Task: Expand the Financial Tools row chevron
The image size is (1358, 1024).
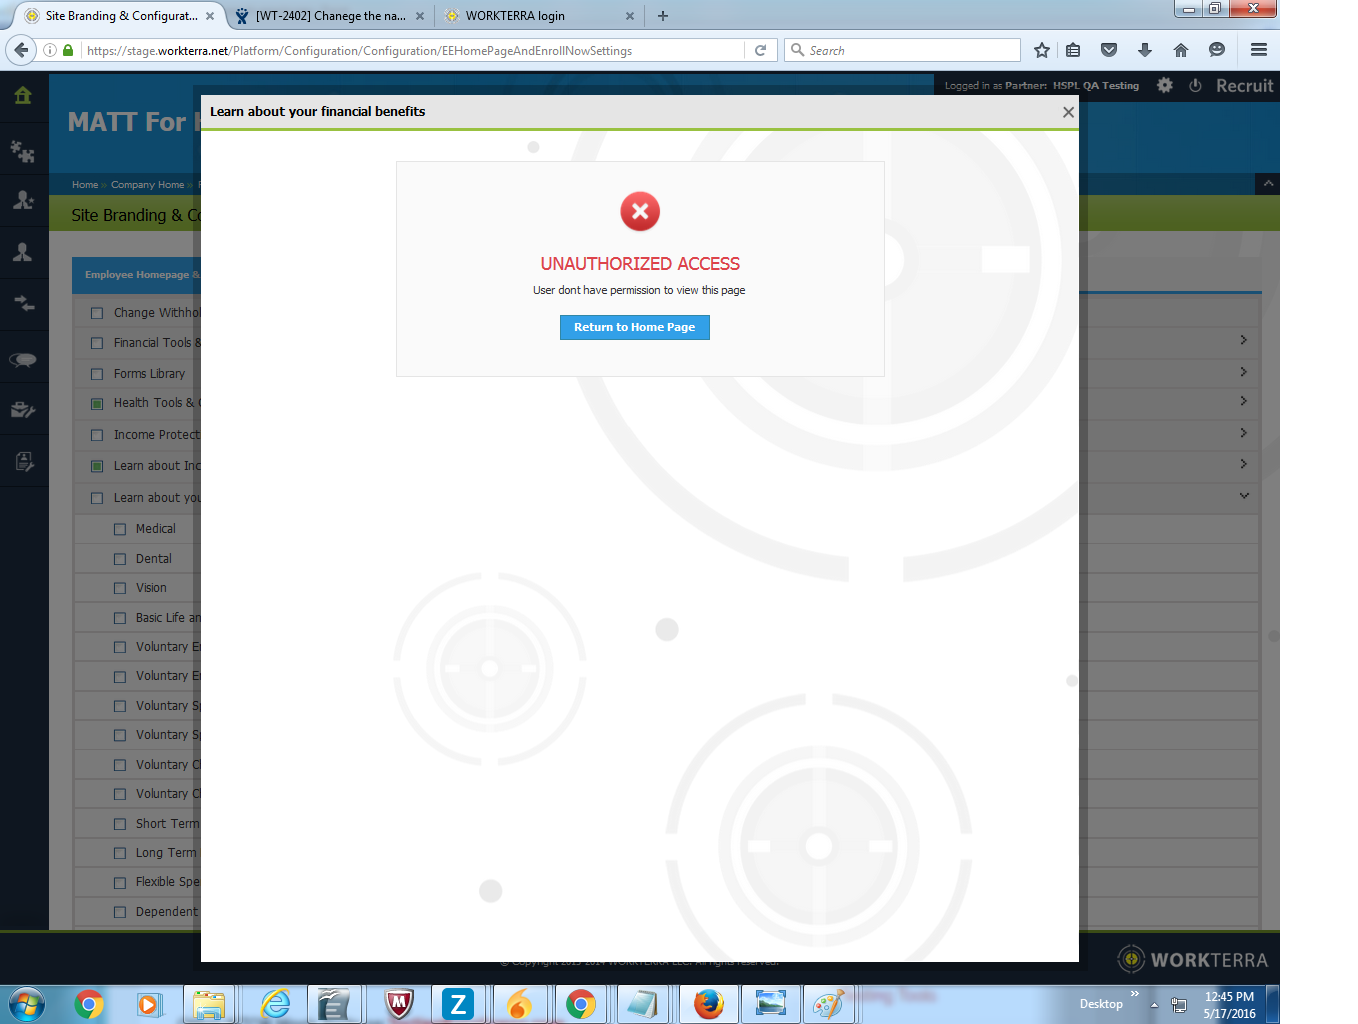Action: (x=1243, y=340)
